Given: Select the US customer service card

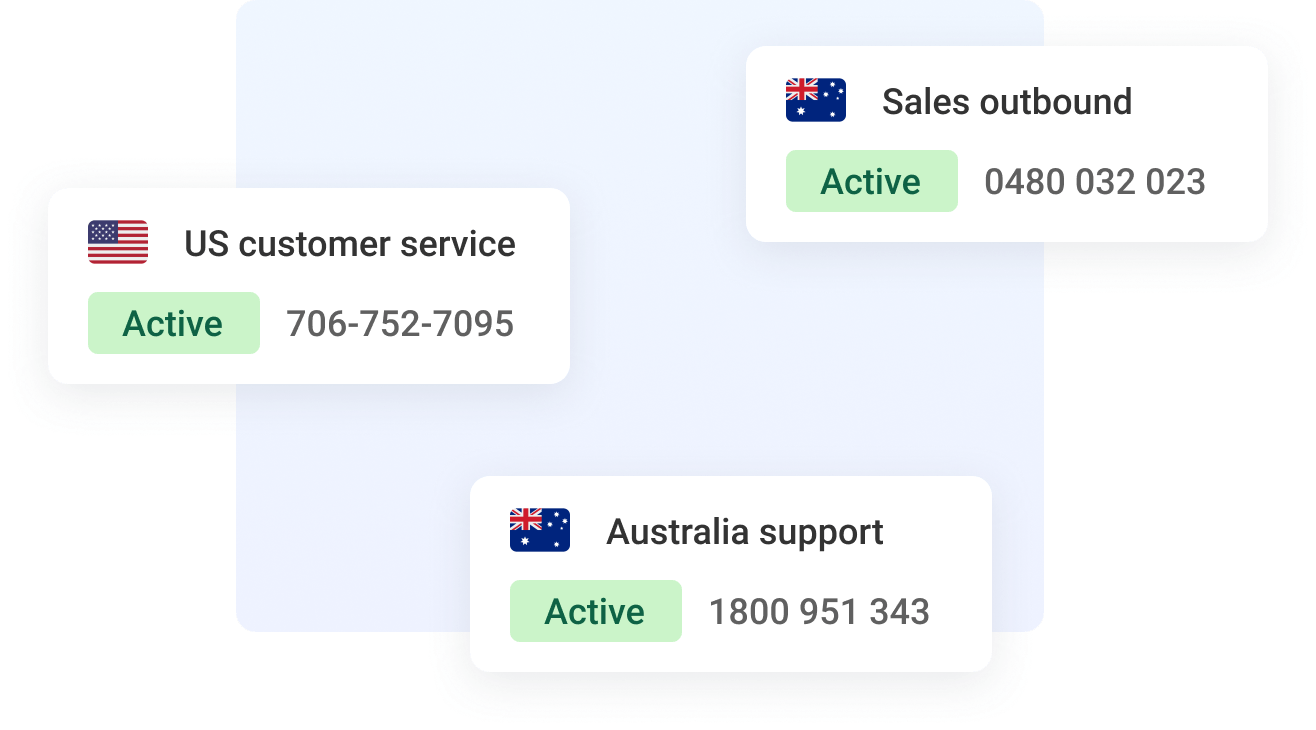Looking at the screenshot, I should (309, 286).
